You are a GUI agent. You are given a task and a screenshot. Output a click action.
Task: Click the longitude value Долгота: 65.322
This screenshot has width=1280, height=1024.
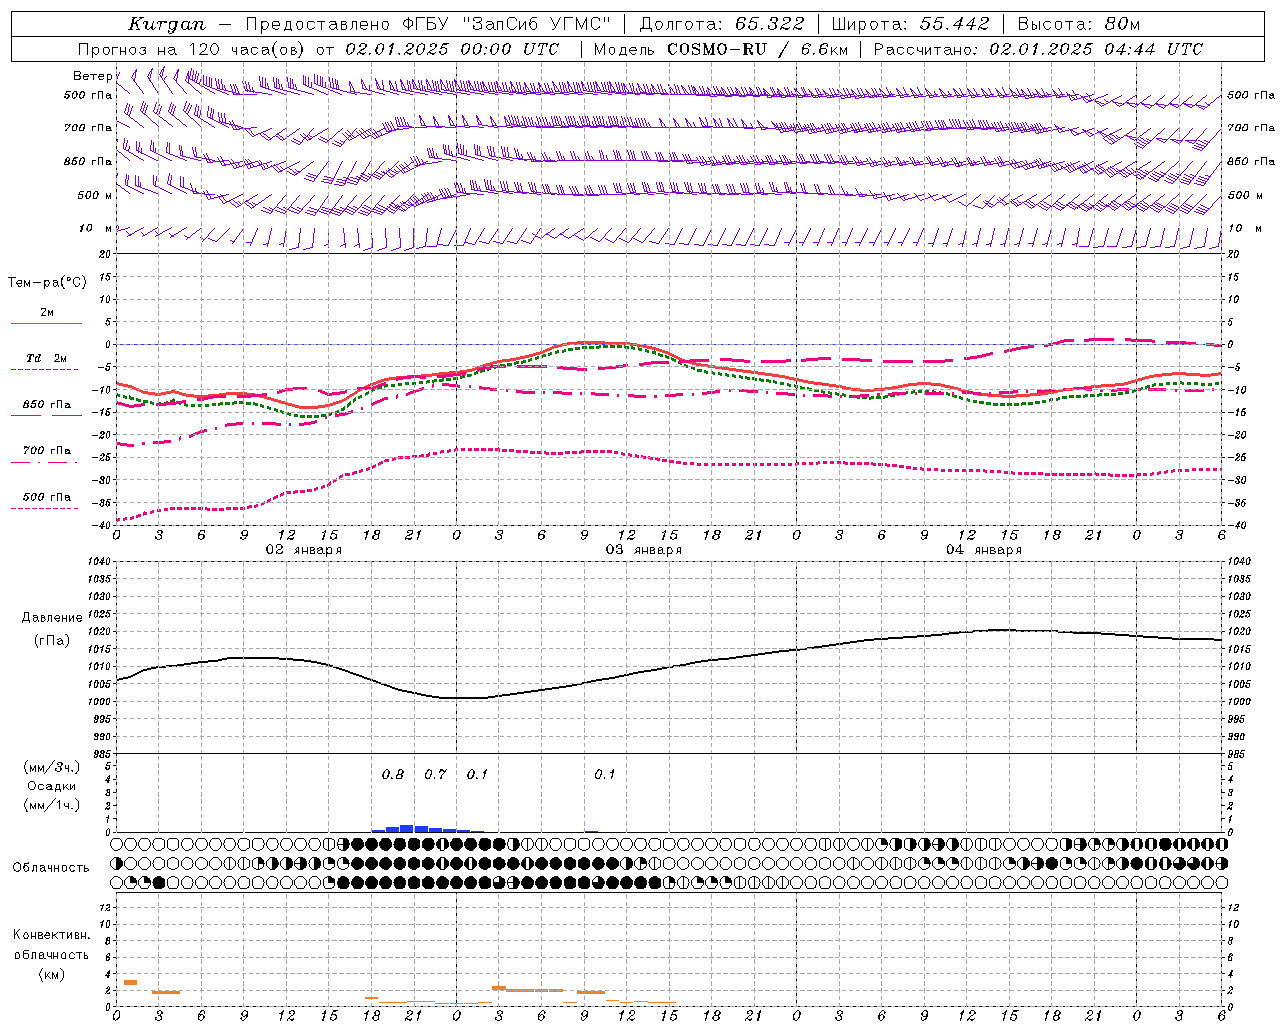click(x=721, y=24)
